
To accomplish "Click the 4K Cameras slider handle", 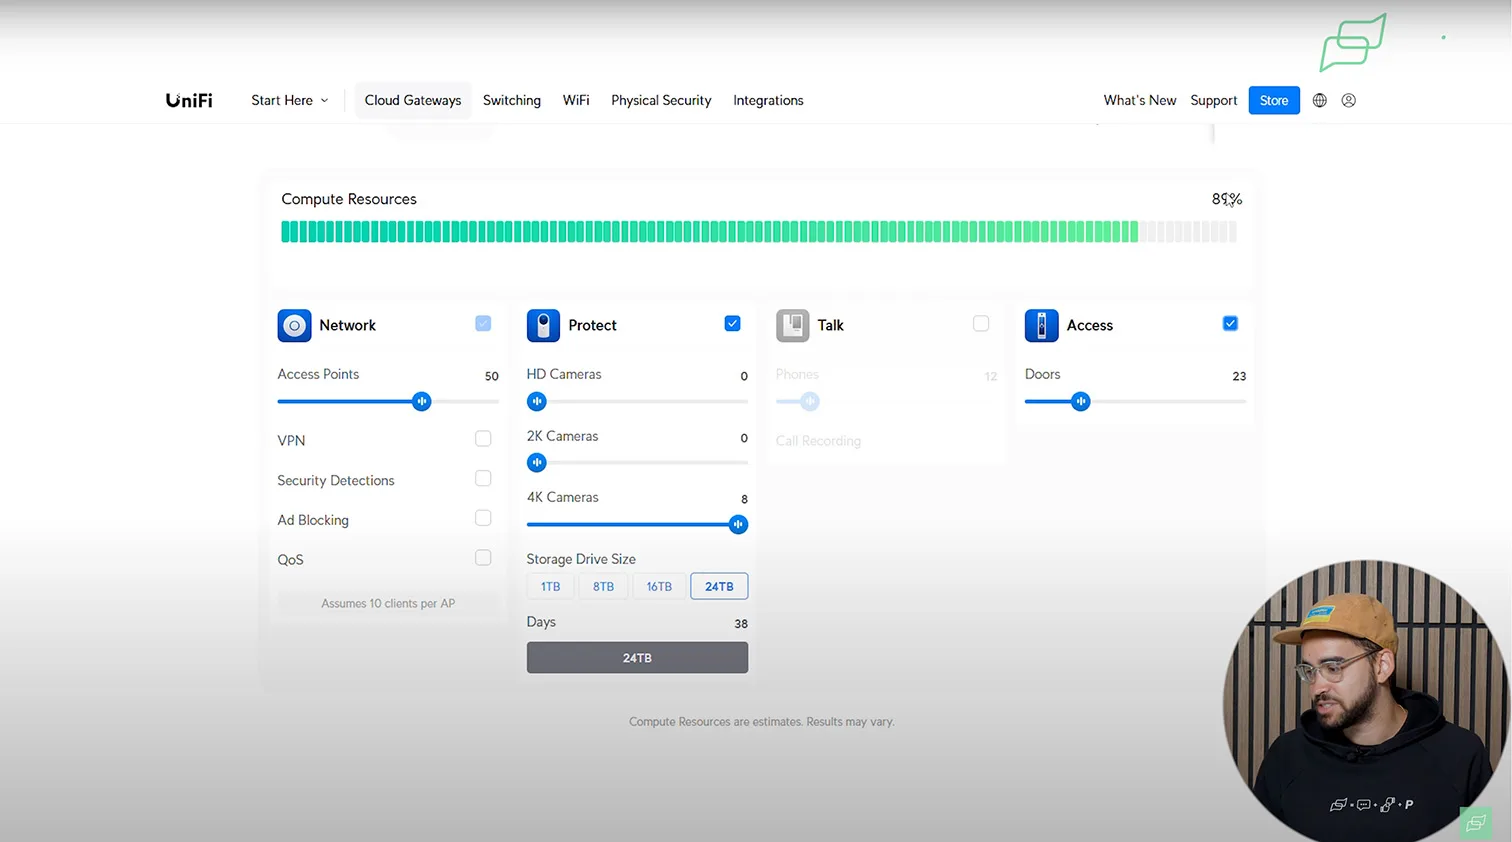I will click(x=738, y=524).
